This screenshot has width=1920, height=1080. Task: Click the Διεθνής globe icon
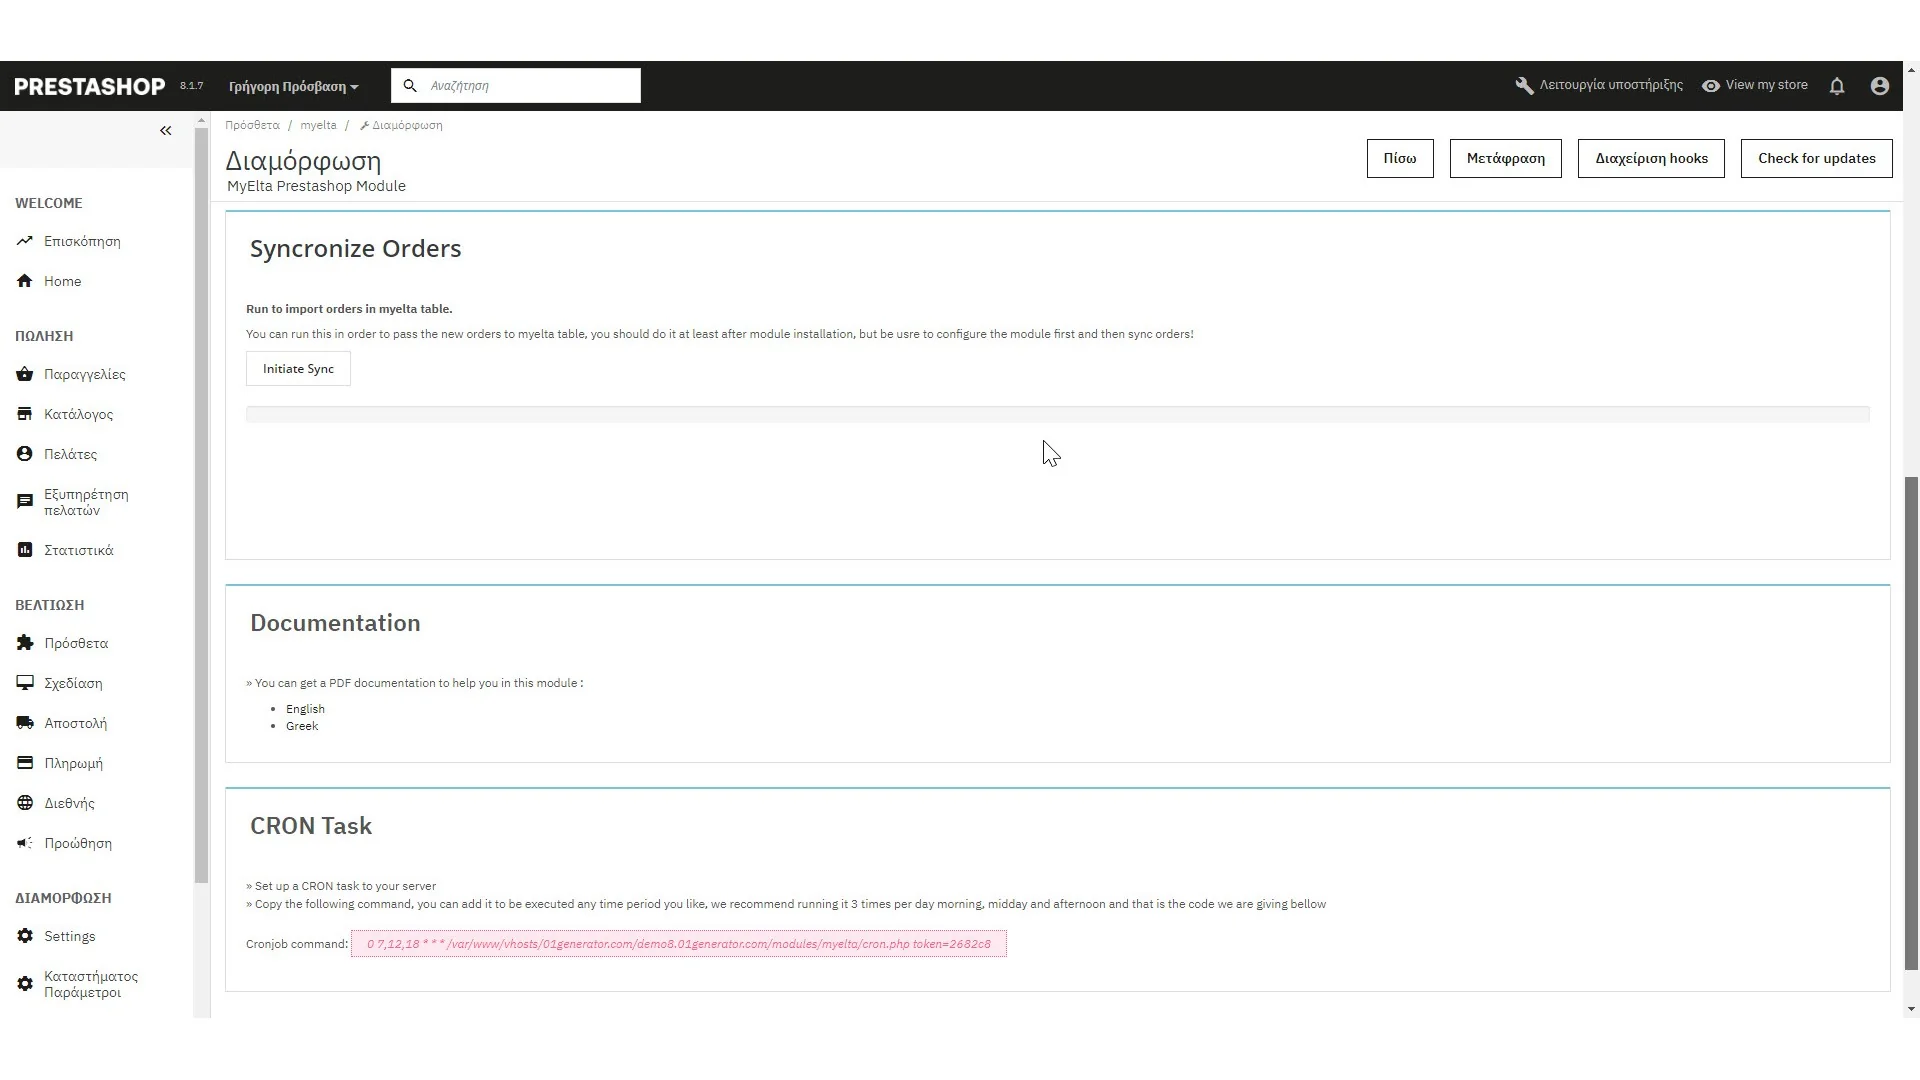click(25, 803)
